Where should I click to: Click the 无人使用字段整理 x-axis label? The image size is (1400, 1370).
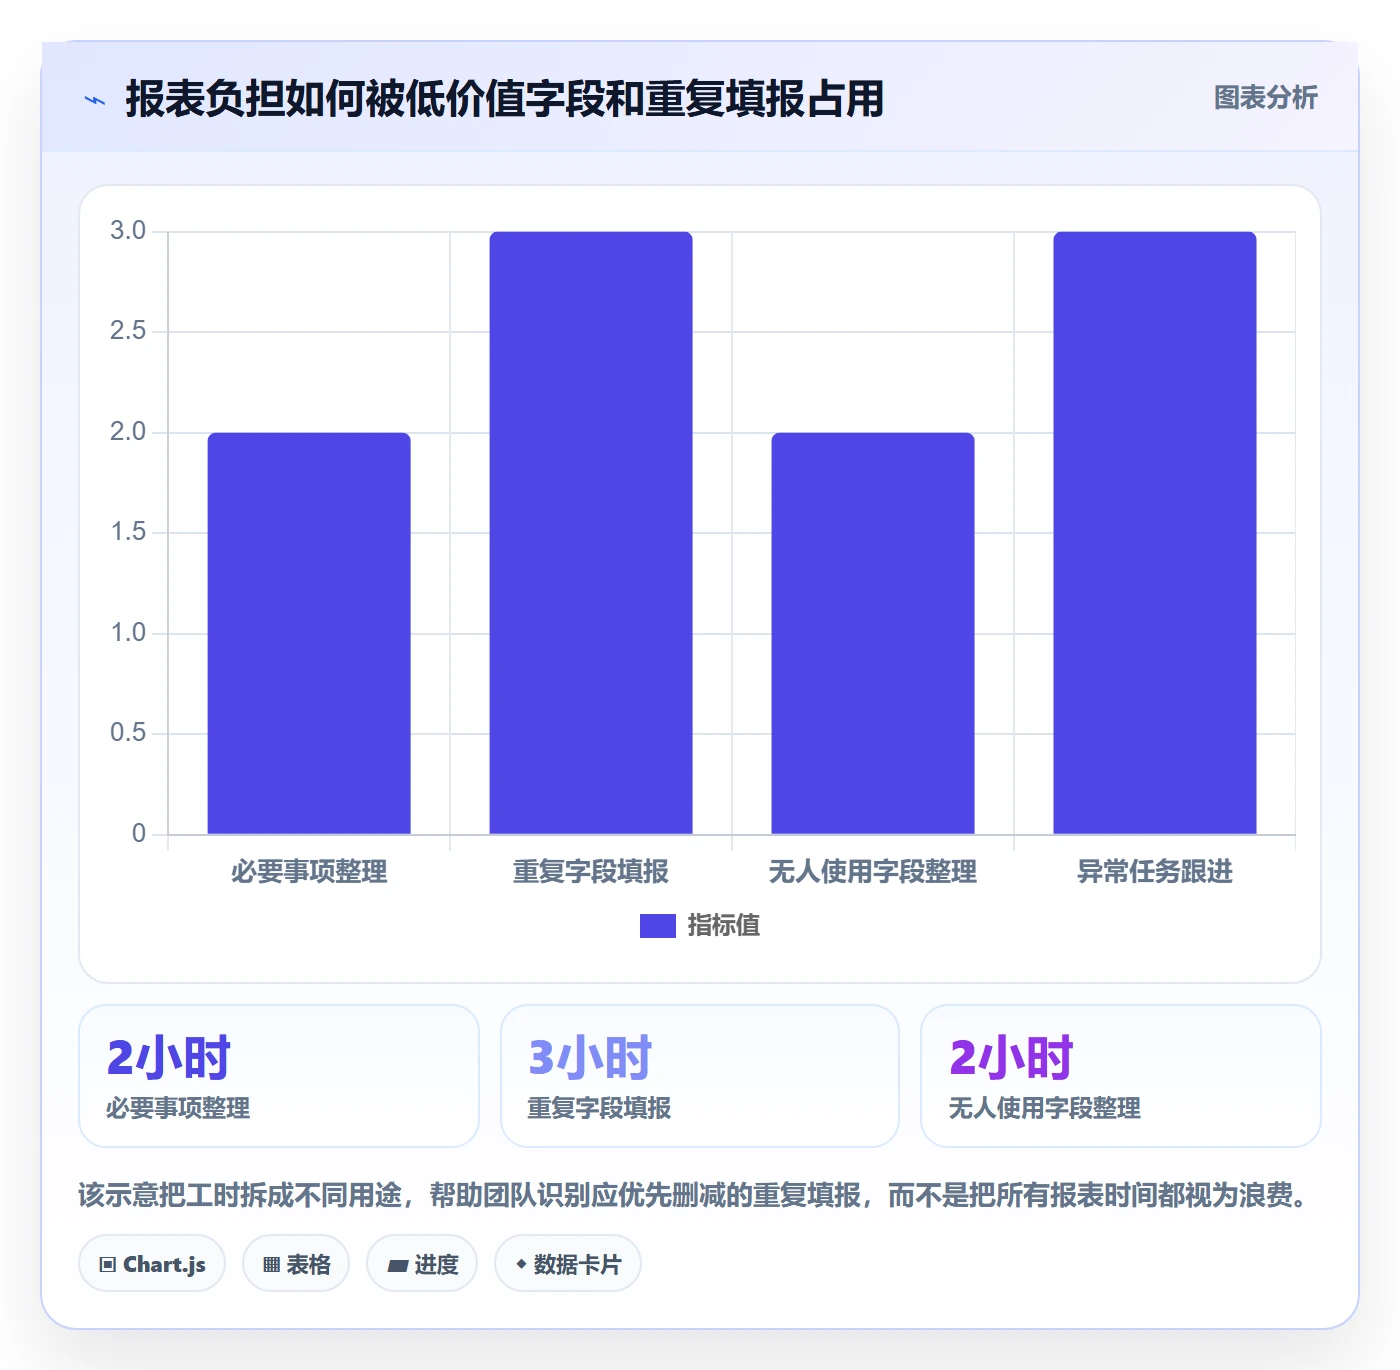click(x=873, y=872)
